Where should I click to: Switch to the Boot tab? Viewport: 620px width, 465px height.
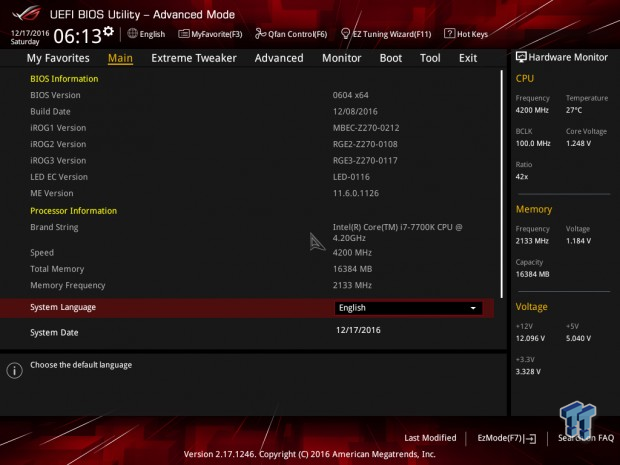pos(391,58)
